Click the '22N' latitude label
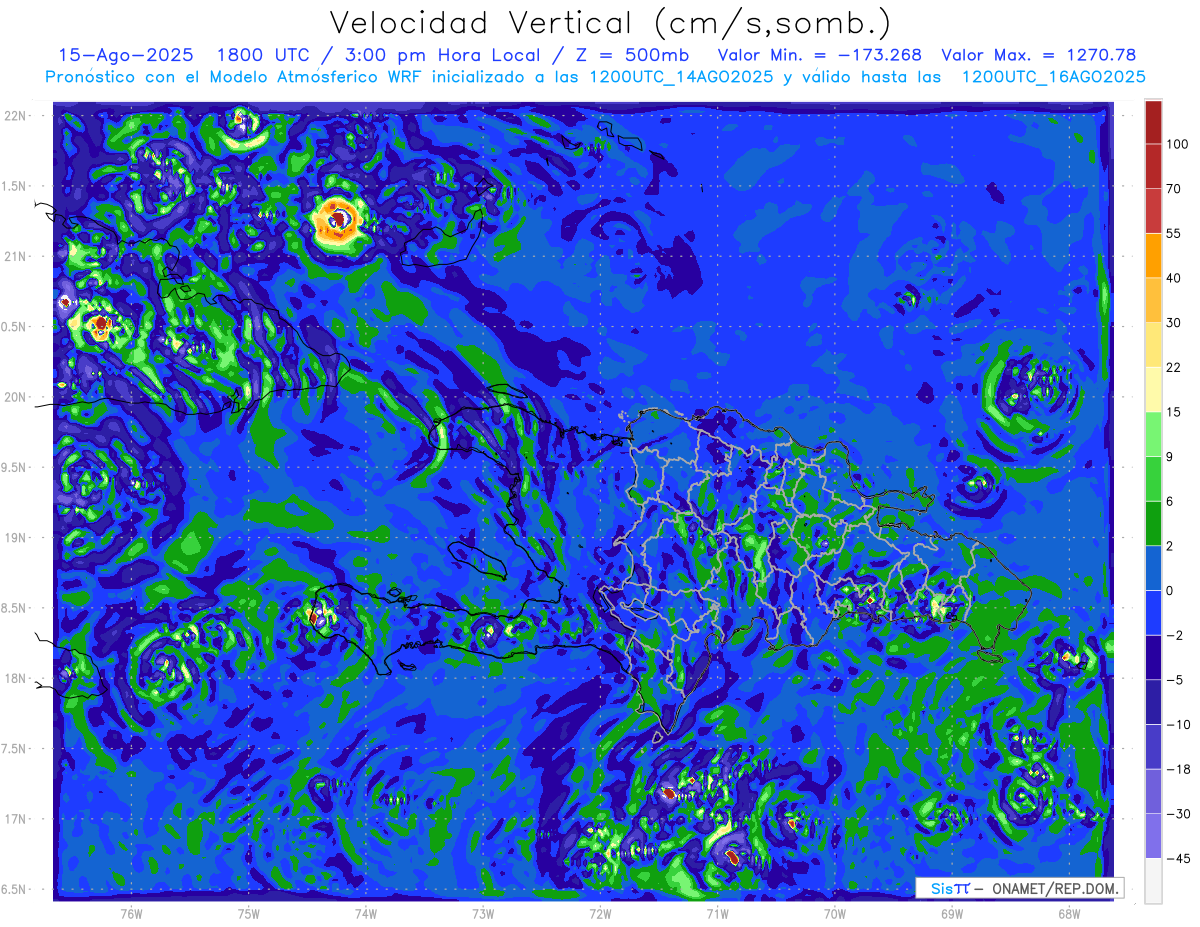The height and width of the screenshot is (927, 1200). pos(16,116)
